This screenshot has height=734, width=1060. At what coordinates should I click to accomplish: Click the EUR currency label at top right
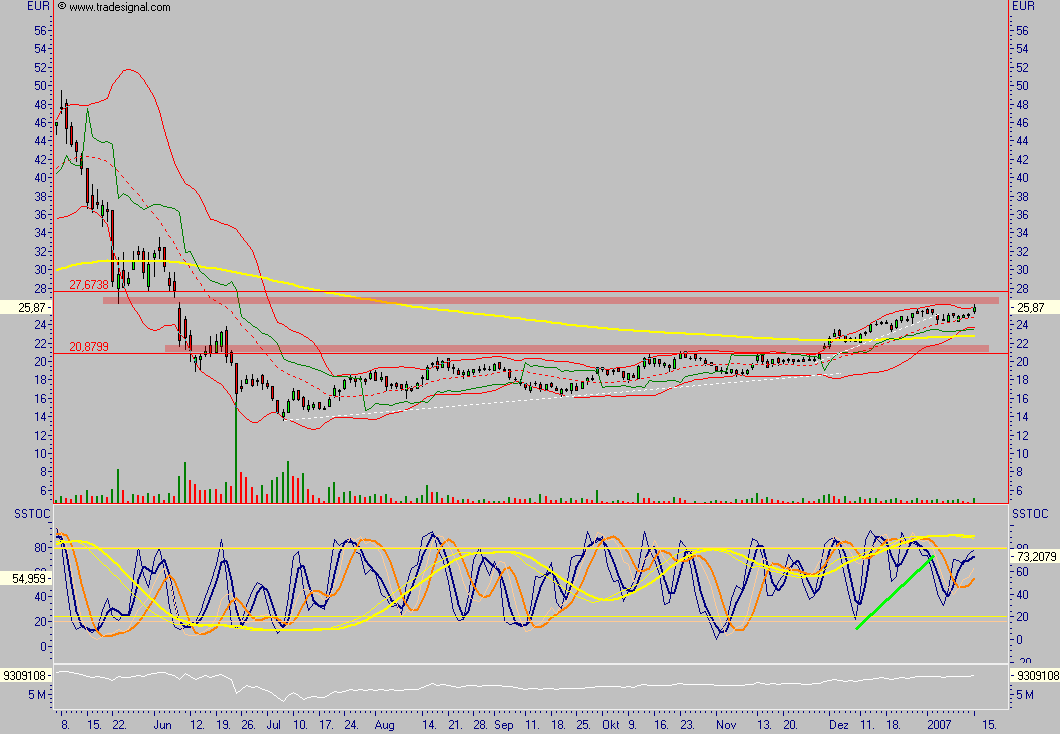(x=1023, y=6)
